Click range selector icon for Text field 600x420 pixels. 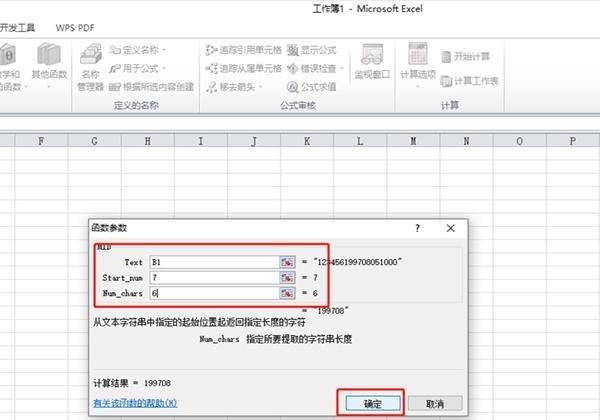[287, 262]
